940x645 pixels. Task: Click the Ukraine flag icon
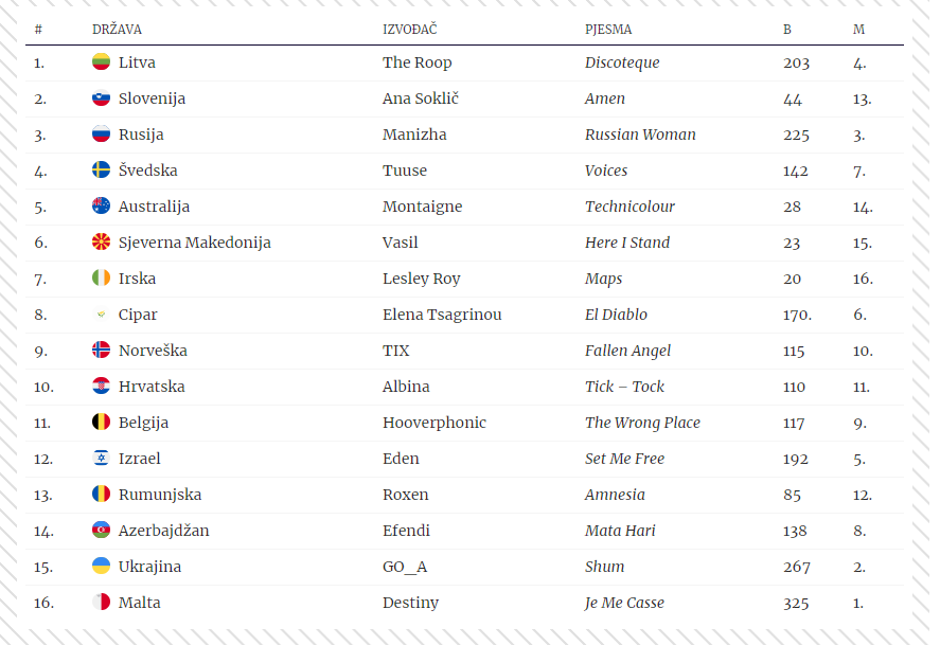pos(101,566)
